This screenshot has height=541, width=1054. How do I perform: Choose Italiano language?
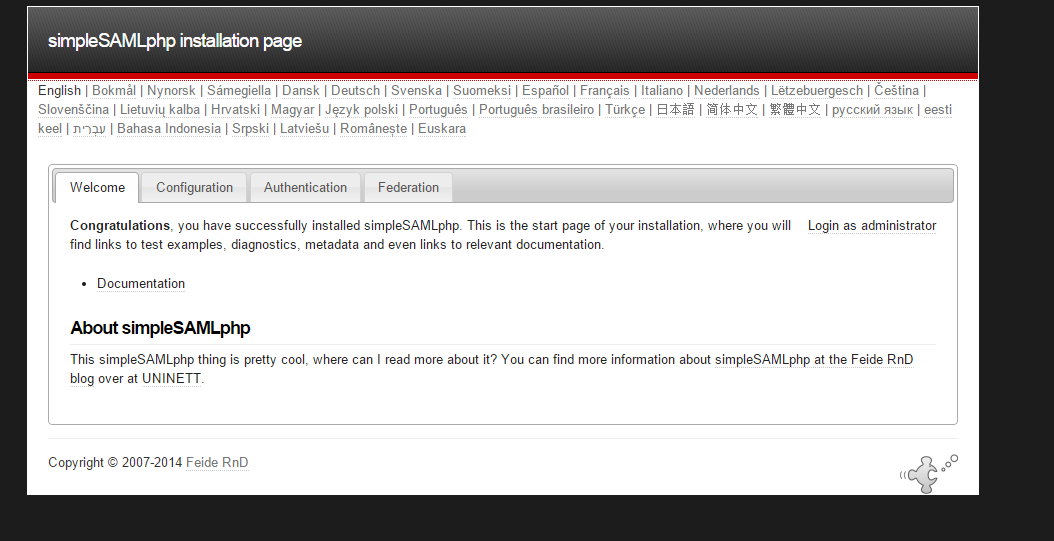tap(662, 91)
